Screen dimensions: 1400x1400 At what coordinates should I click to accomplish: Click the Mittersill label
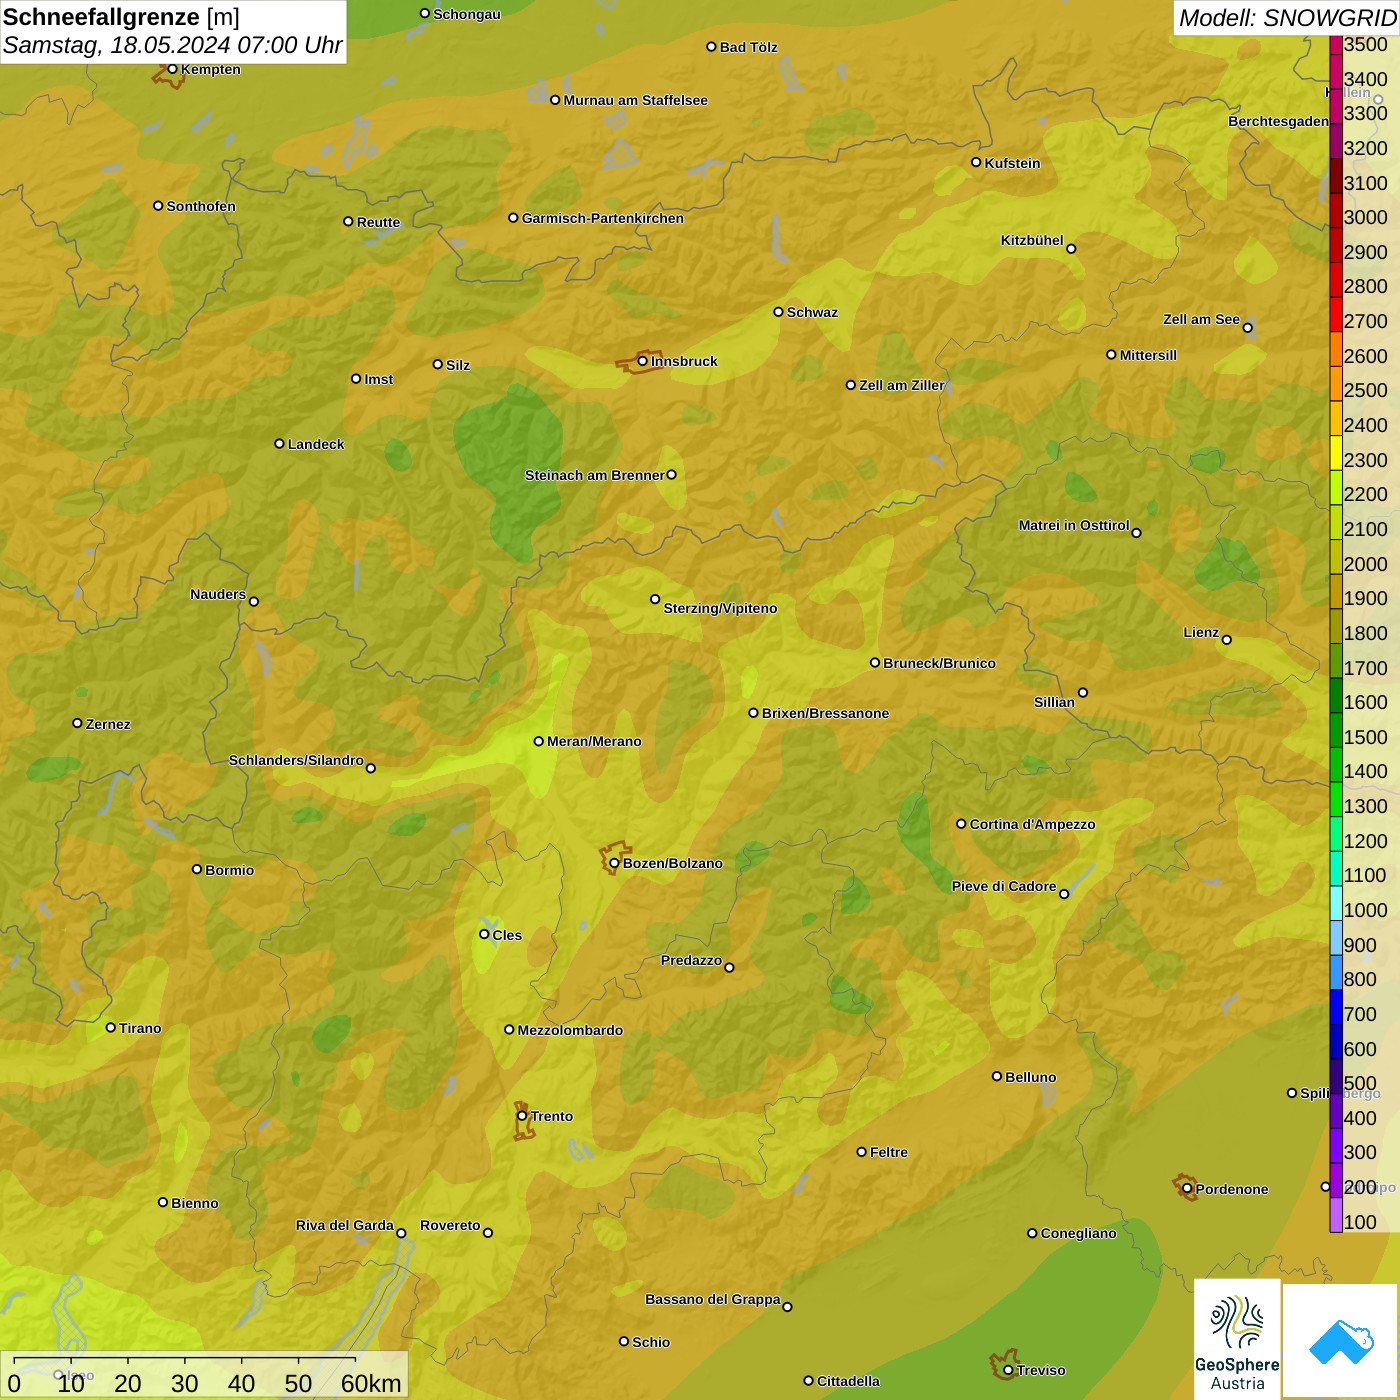click(1148, 355)
